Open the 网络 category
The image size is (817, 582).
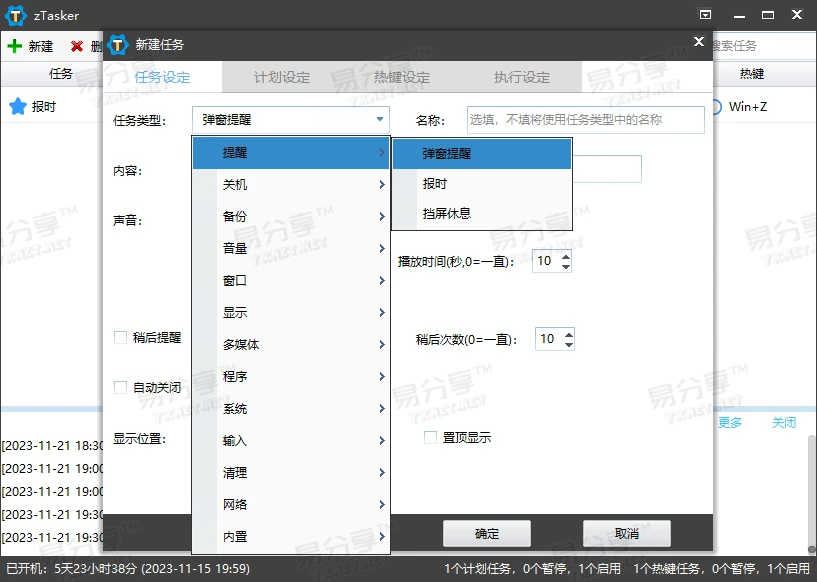tap(291, 504)
